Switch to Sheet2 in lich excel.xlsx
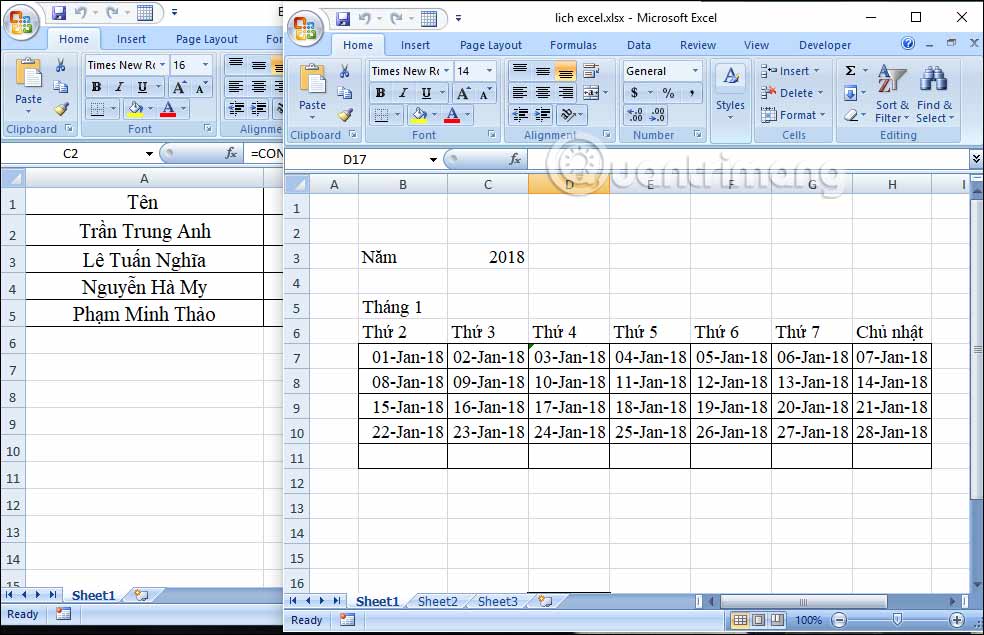This screenshot has height=635, width=984. tap(438, 601)
